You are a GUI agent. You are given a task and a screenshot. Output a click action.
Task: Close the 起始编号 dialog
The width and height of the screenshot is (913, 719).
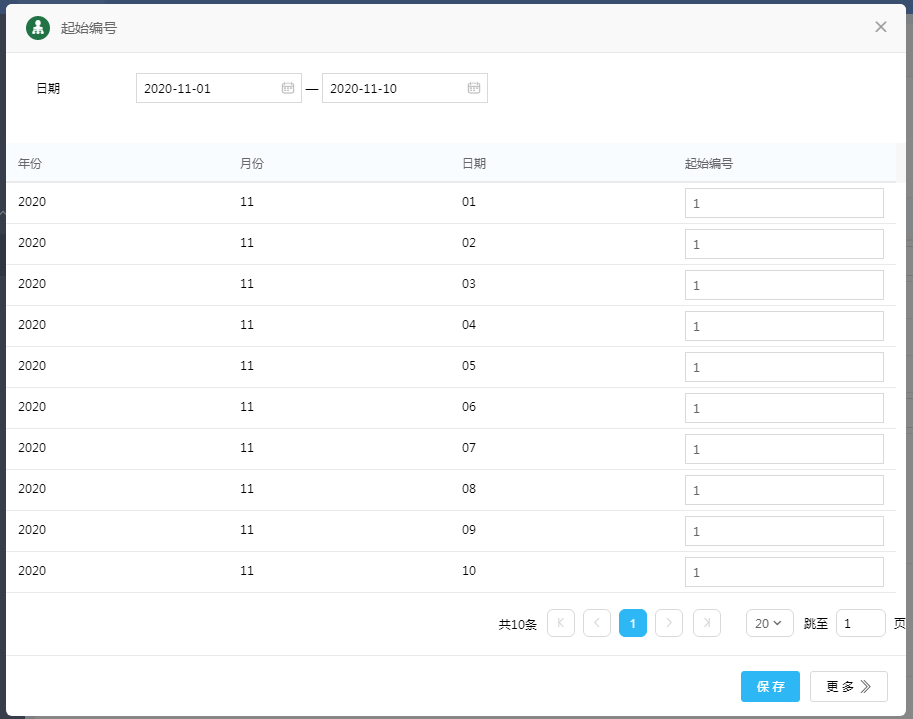pos(881,27)
